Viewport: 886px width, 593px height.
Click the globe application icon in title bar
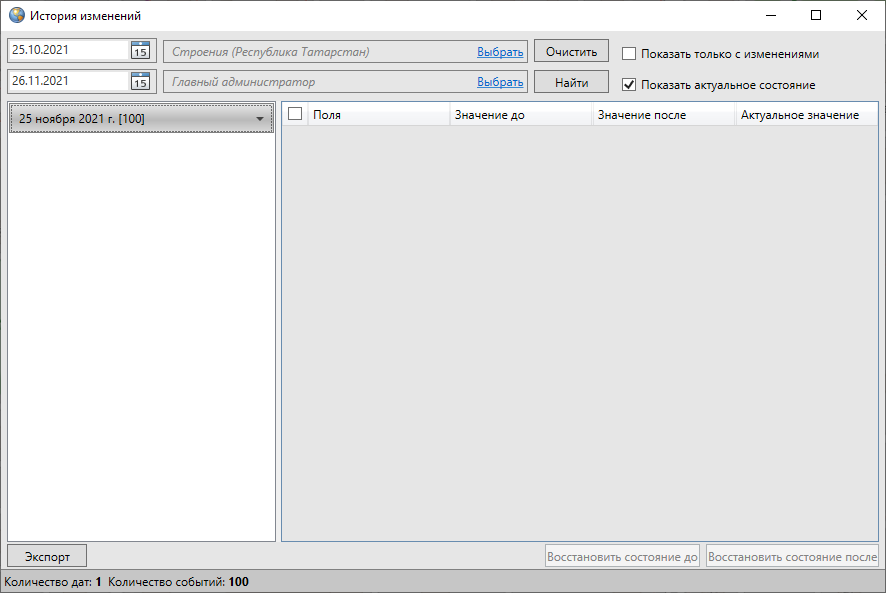pyautogui.click(x=16, y=16)
